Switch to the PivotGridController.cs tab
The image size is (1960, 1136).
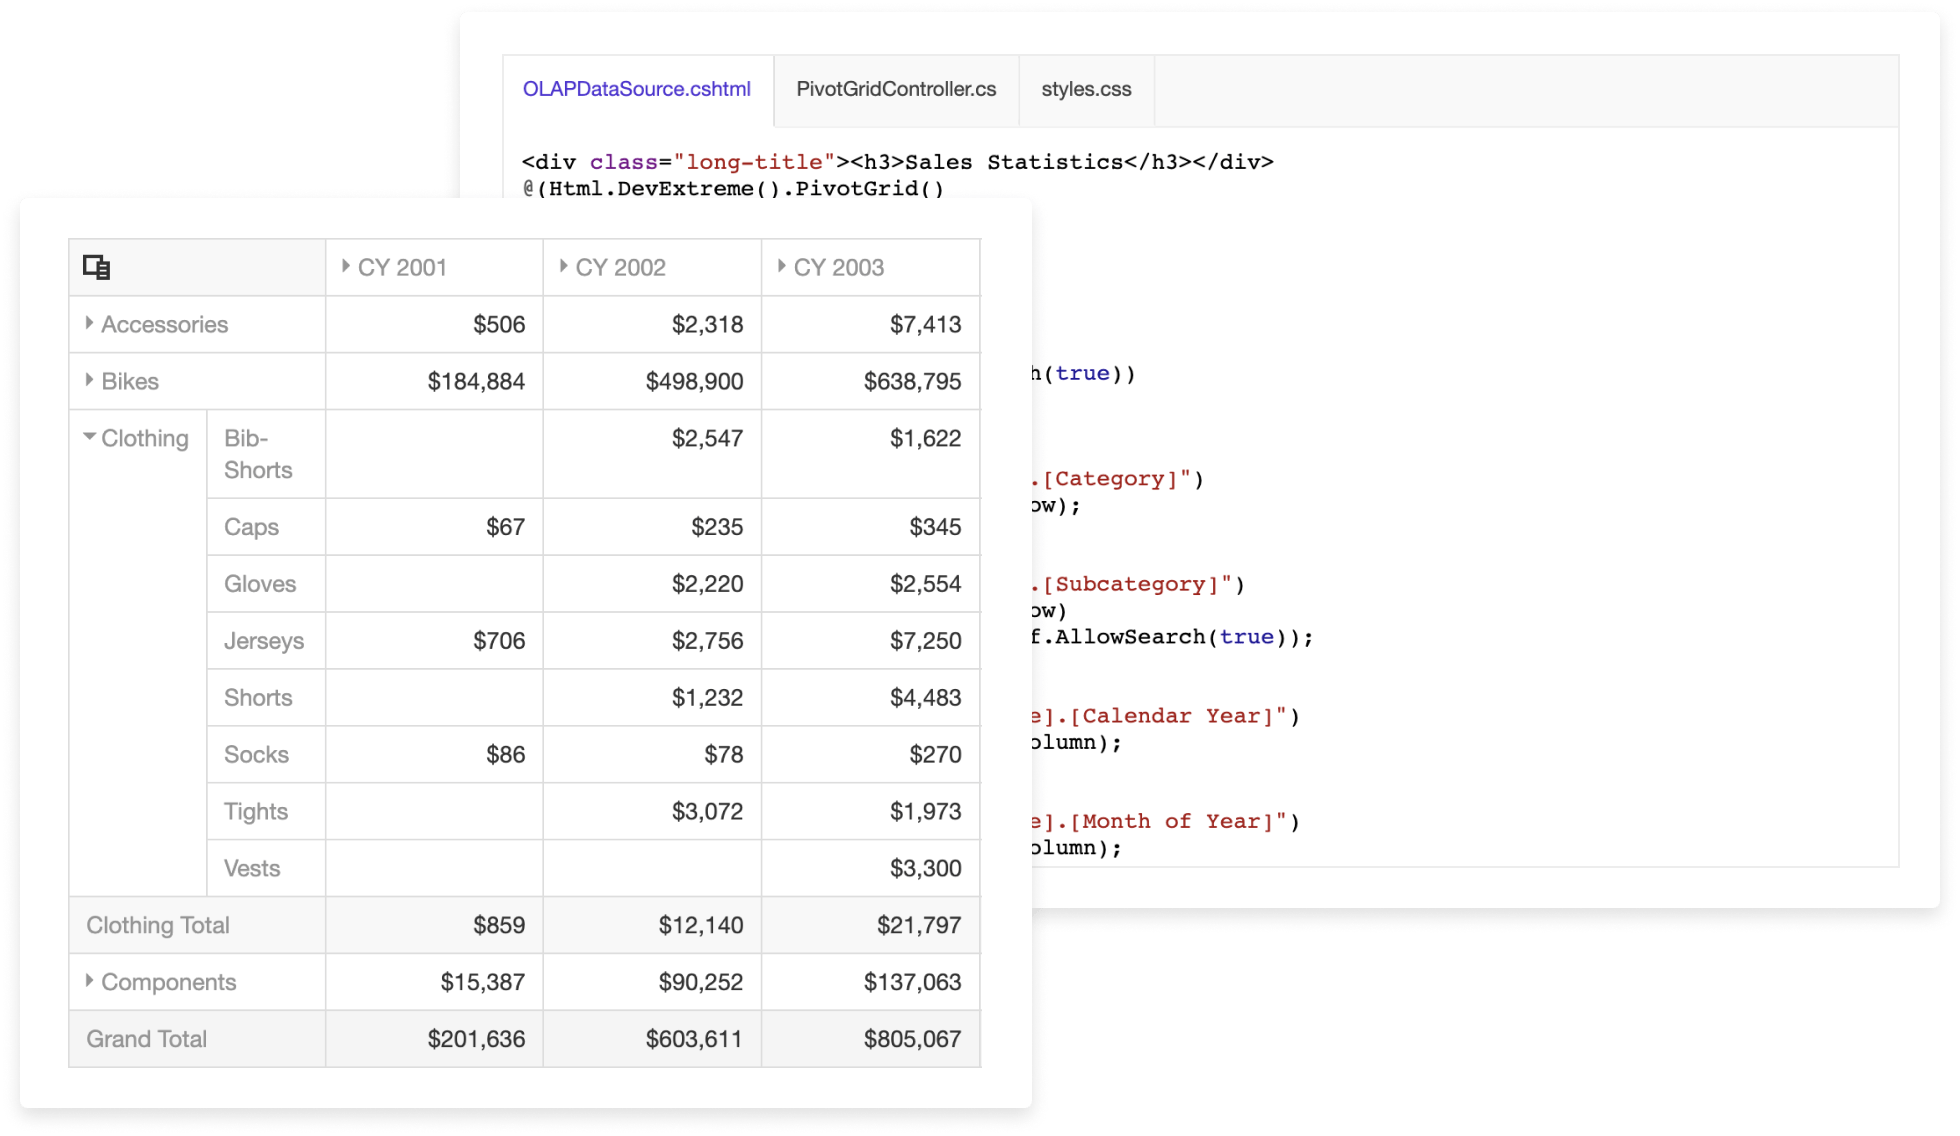[895, 89]
